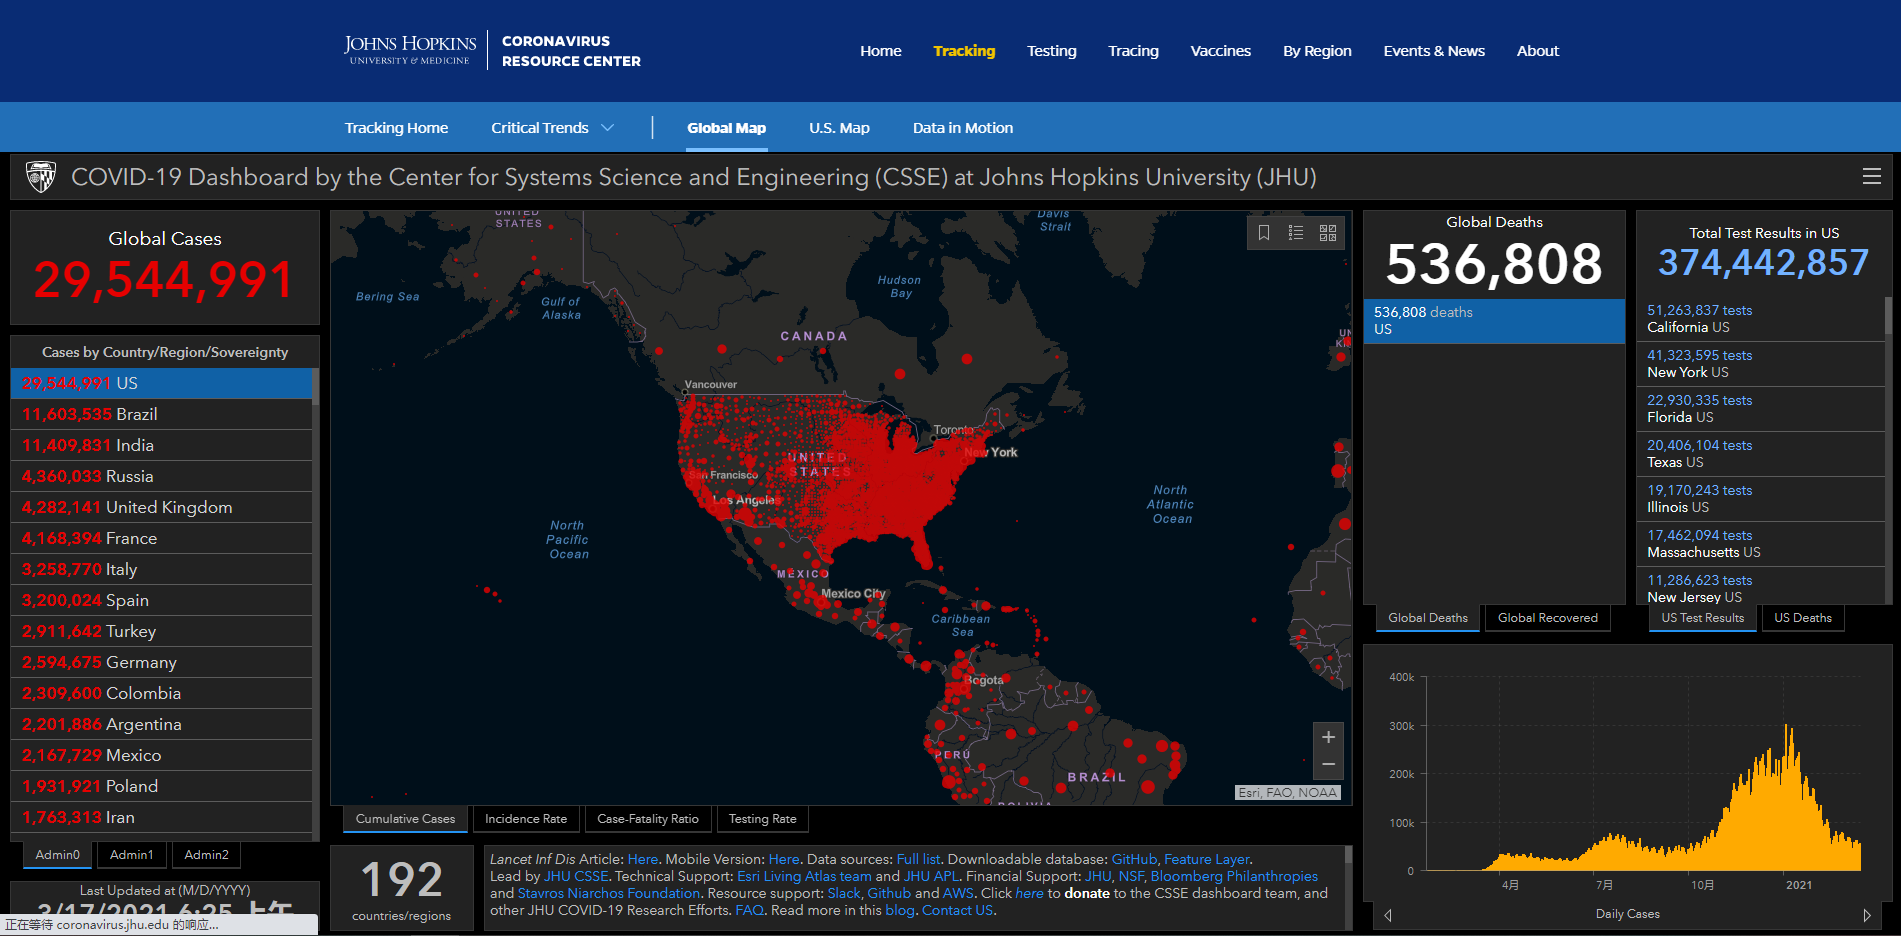Zoom out on the map
The image size is (1901, 936).
1328,765
